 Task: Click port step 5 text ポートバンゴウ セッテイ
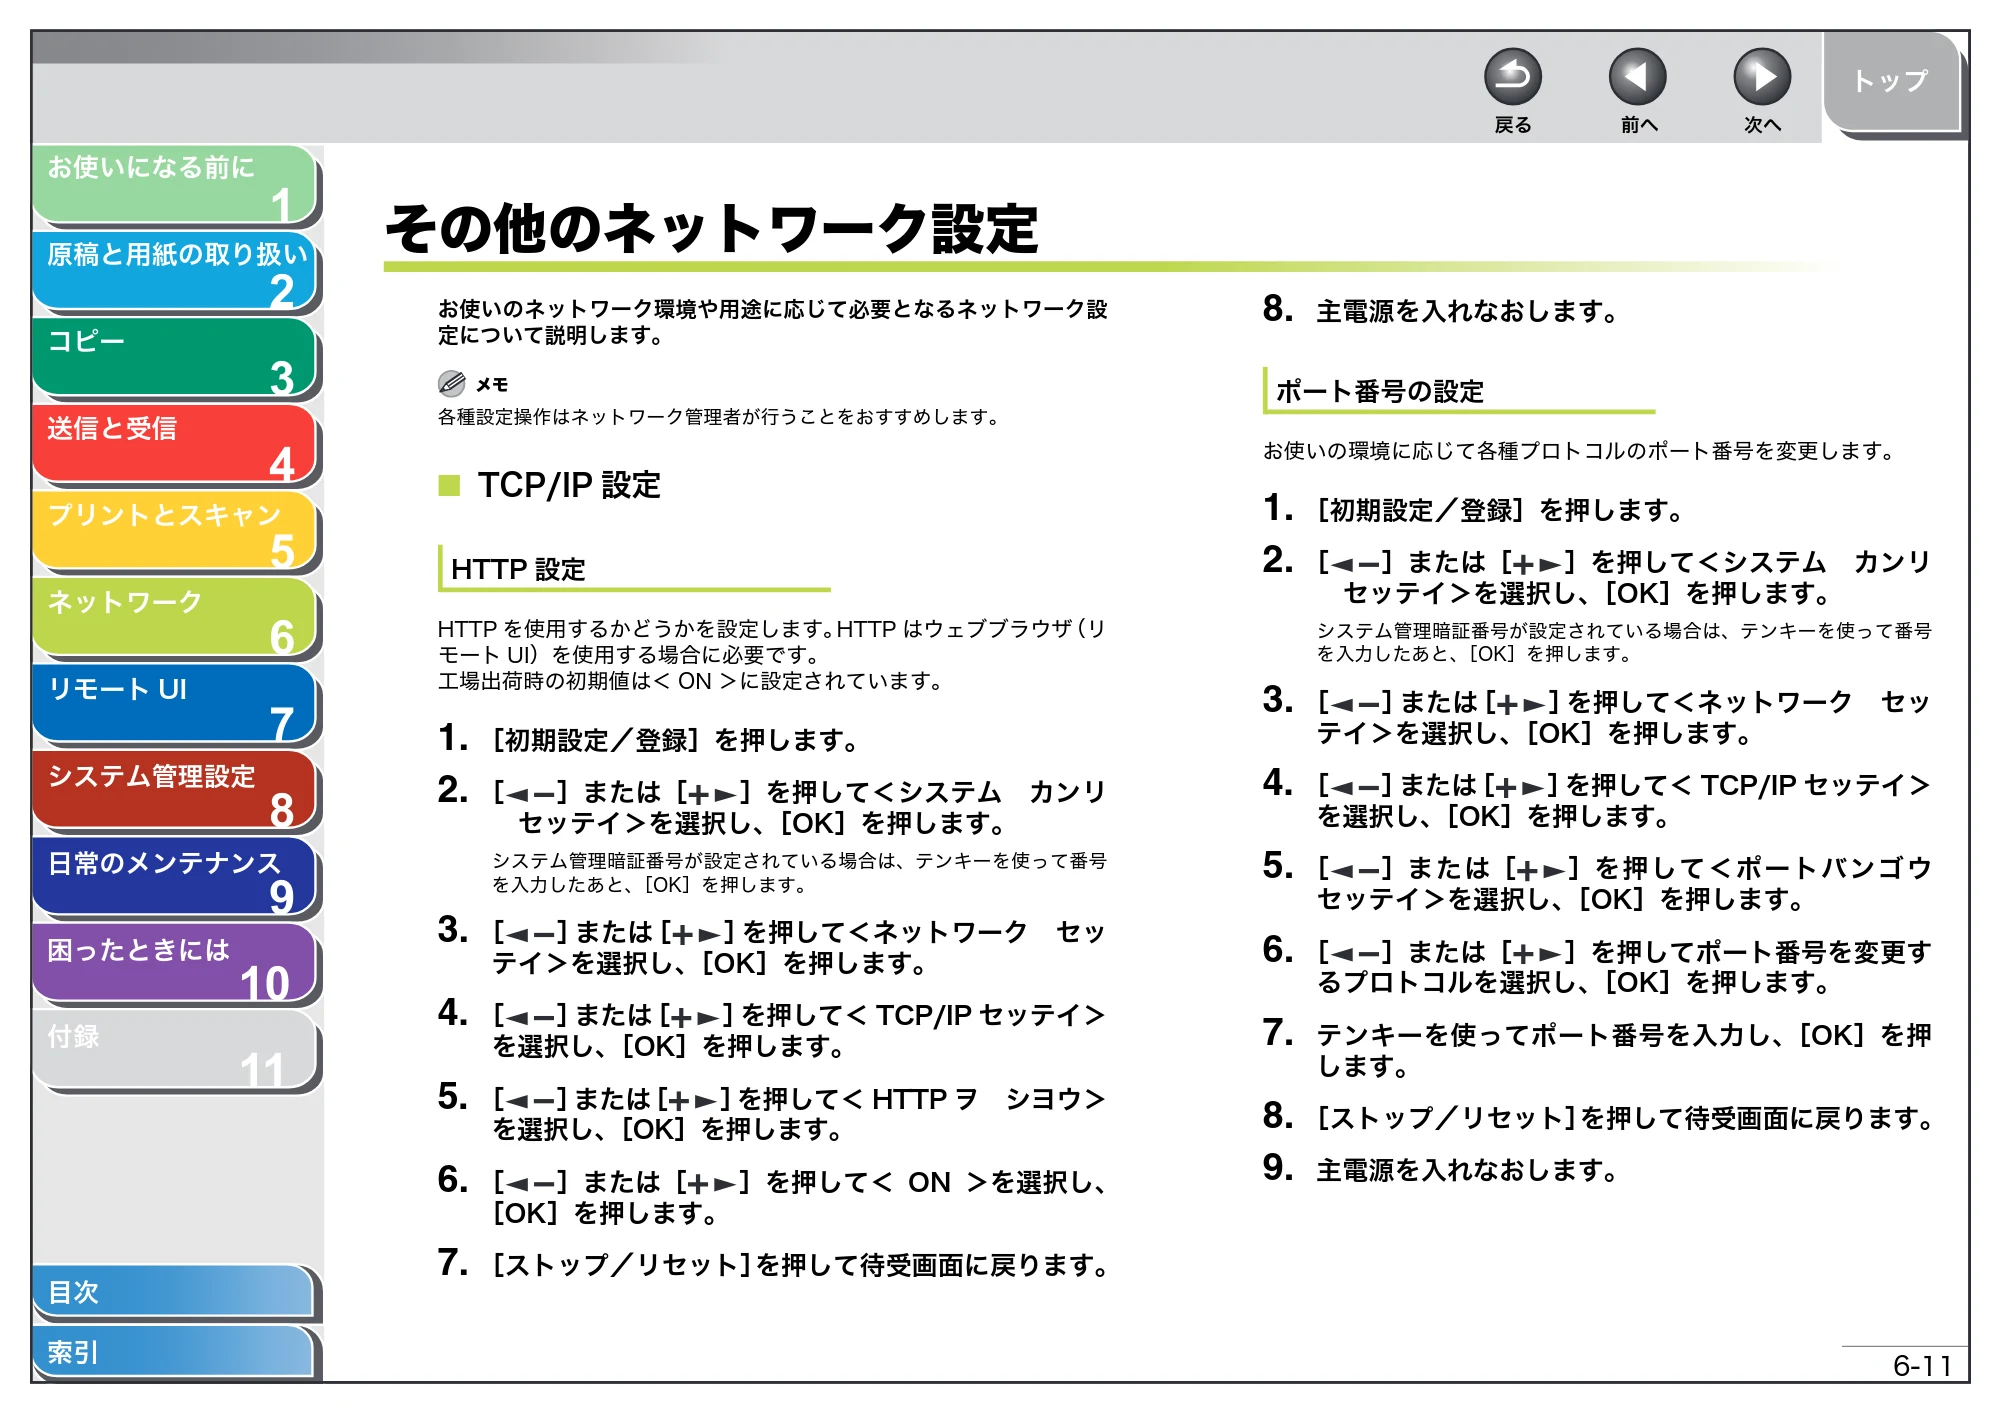tap(1624, 883)
